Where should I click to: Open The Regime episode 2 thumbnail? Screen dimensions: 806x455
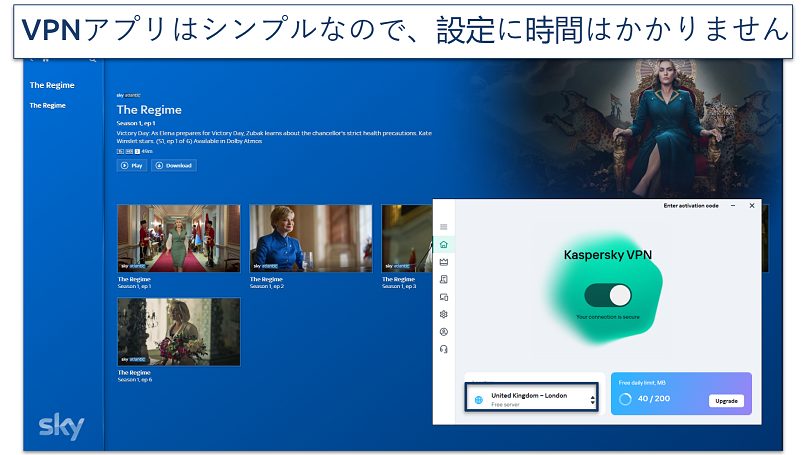[310, 238]
